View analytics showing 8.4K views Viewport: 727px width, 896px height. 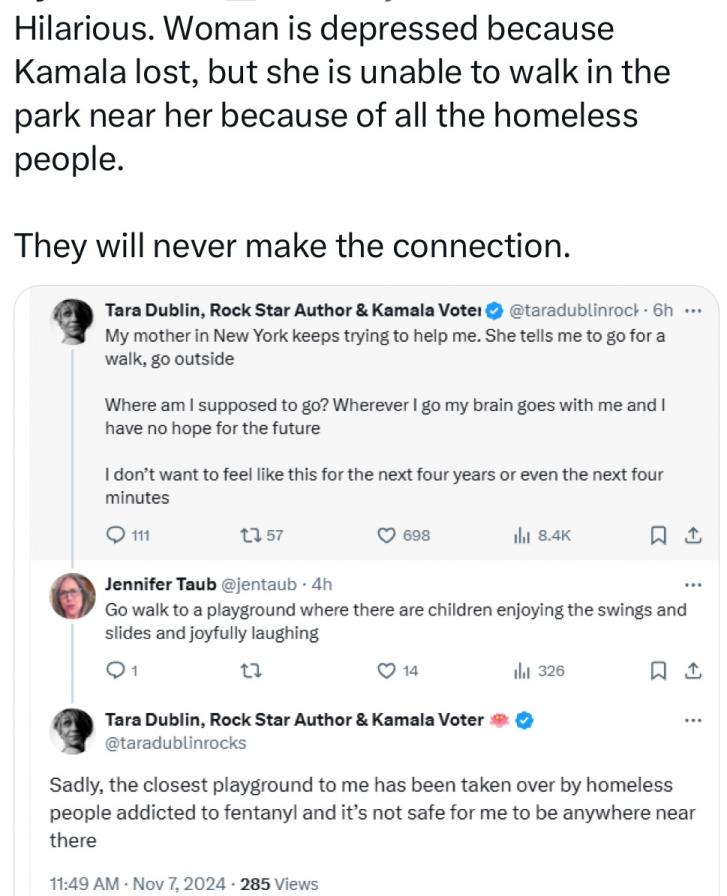(542, 535)
